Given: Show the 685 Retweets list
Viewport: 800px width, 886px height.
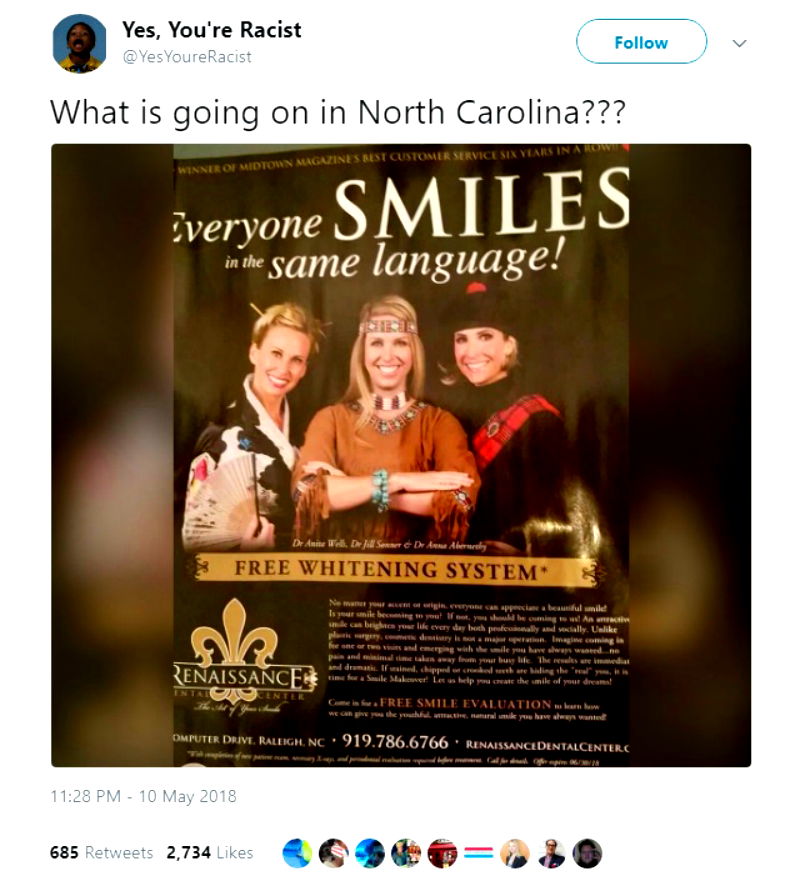Looking at the screenshot, I should [x=102, y=852].
